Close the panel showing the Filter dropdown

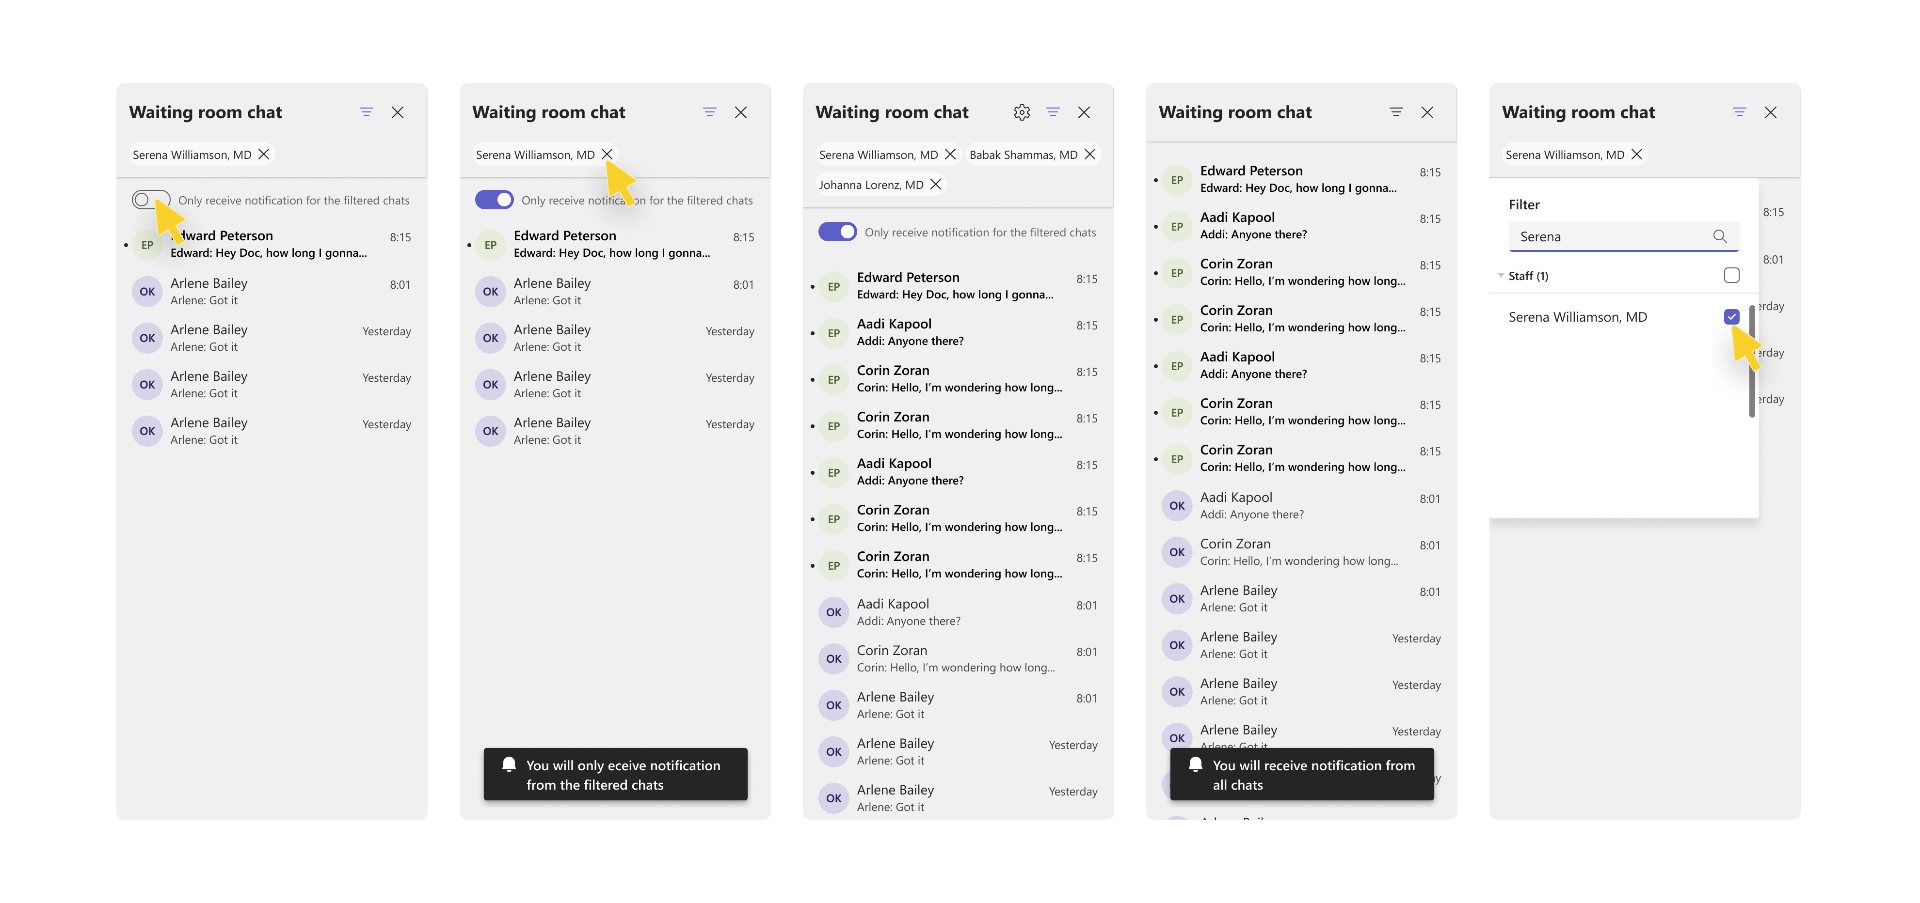(1771, 112)
